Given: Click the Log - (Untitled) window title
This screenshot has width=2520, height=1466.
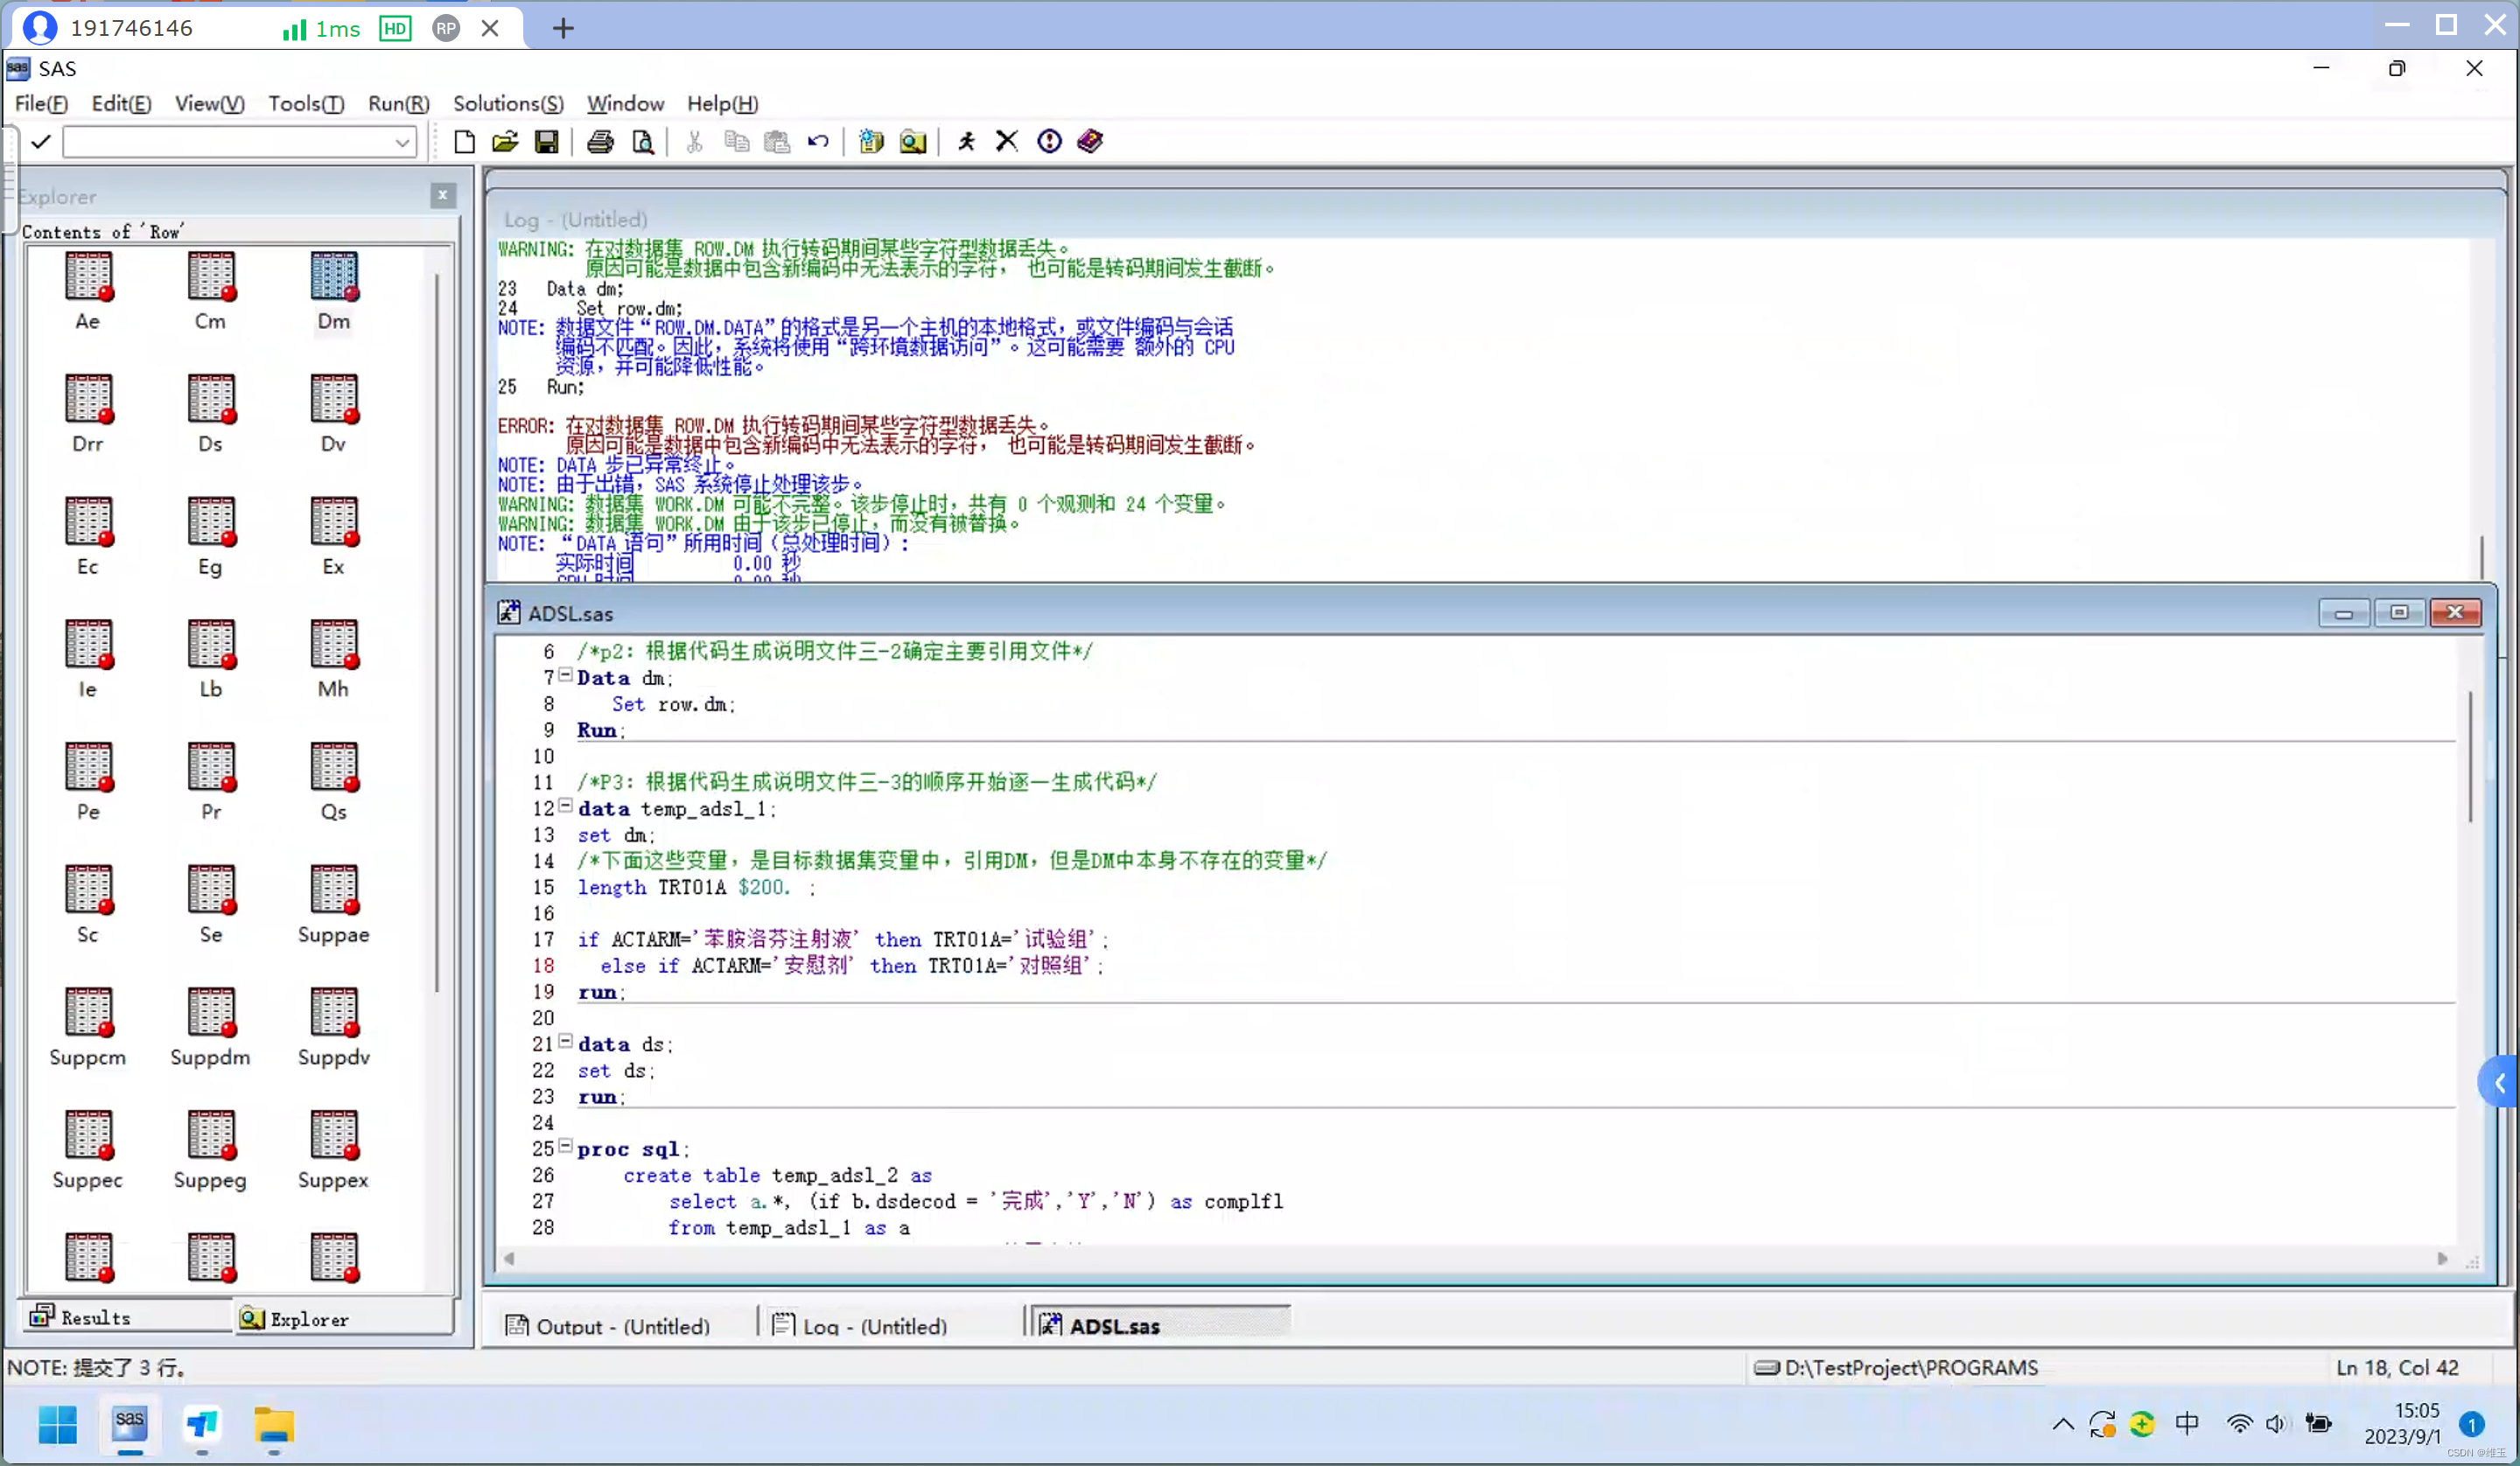Looking at the screenshot, I should click(x=575, y=219).
